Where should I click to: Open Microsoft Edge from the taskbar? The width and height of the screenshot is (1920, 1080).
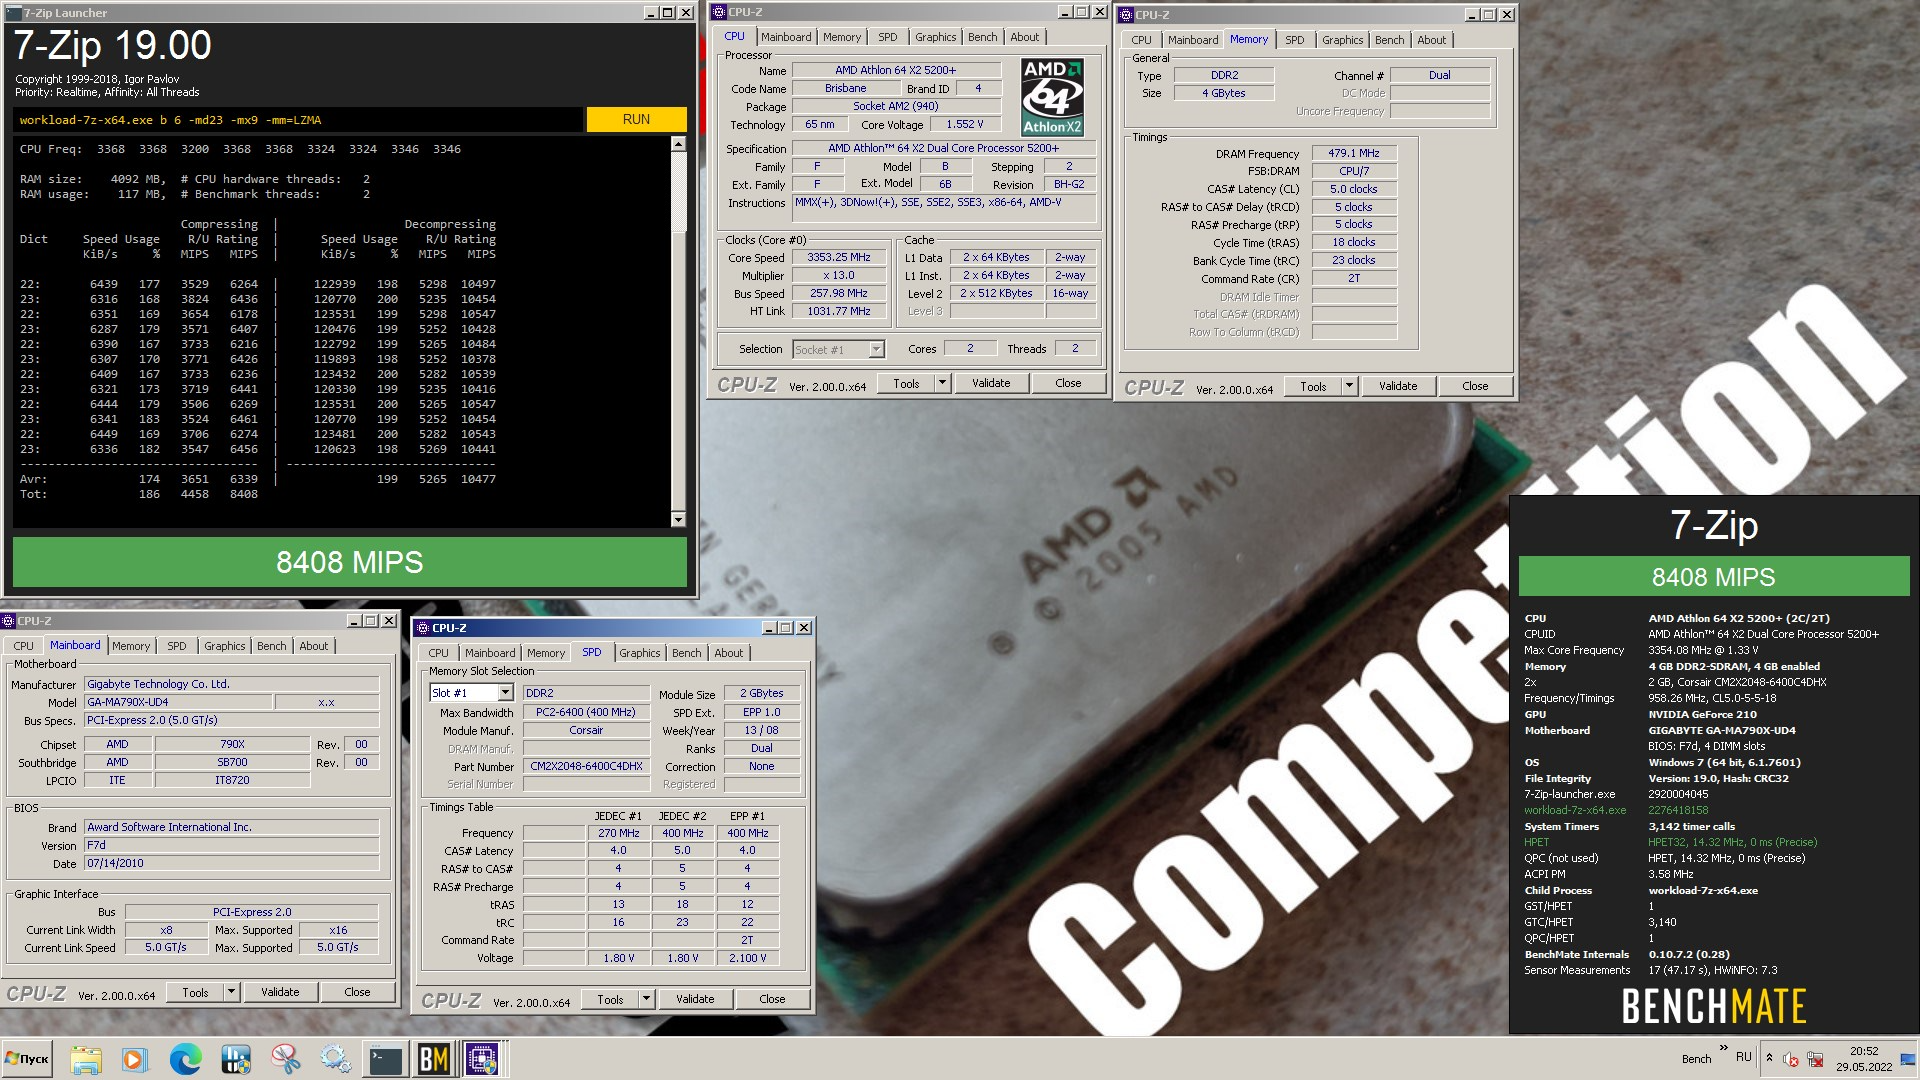(185, 1058)
